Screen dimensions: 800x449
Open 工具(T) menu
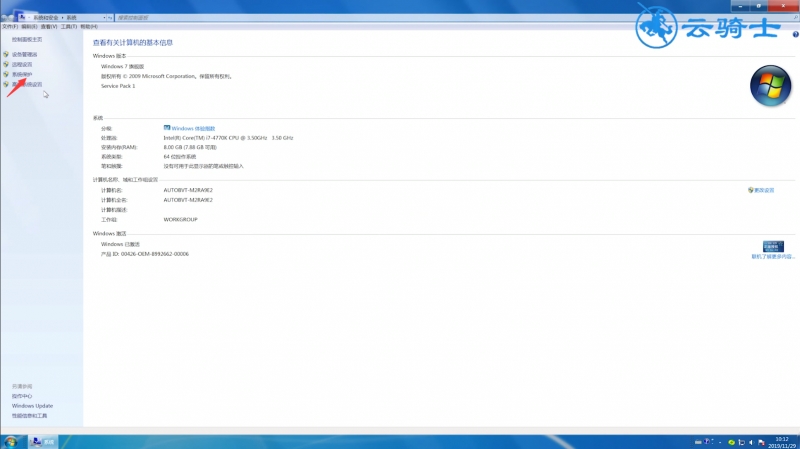pyautogui.click(x=69, y=27)
